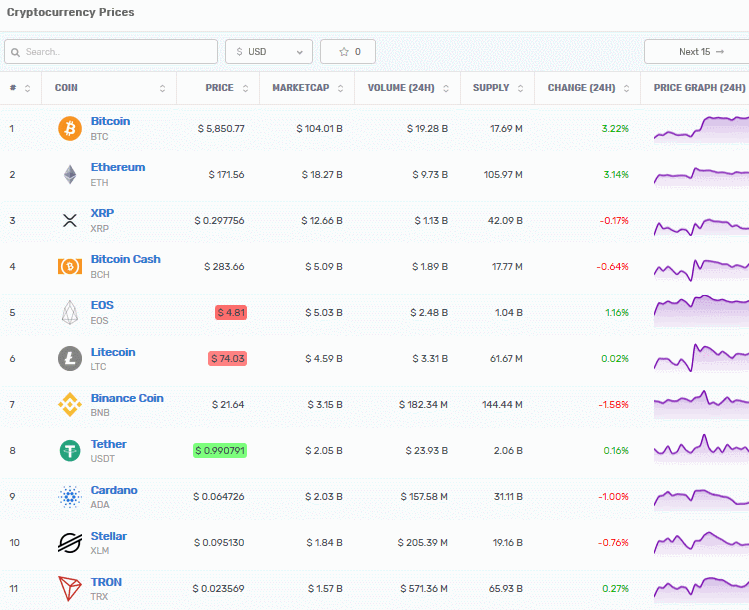The height and width of the screenshot is (610, 749).
Task: Click XRP supply 42.09 B
Action: 505,220
